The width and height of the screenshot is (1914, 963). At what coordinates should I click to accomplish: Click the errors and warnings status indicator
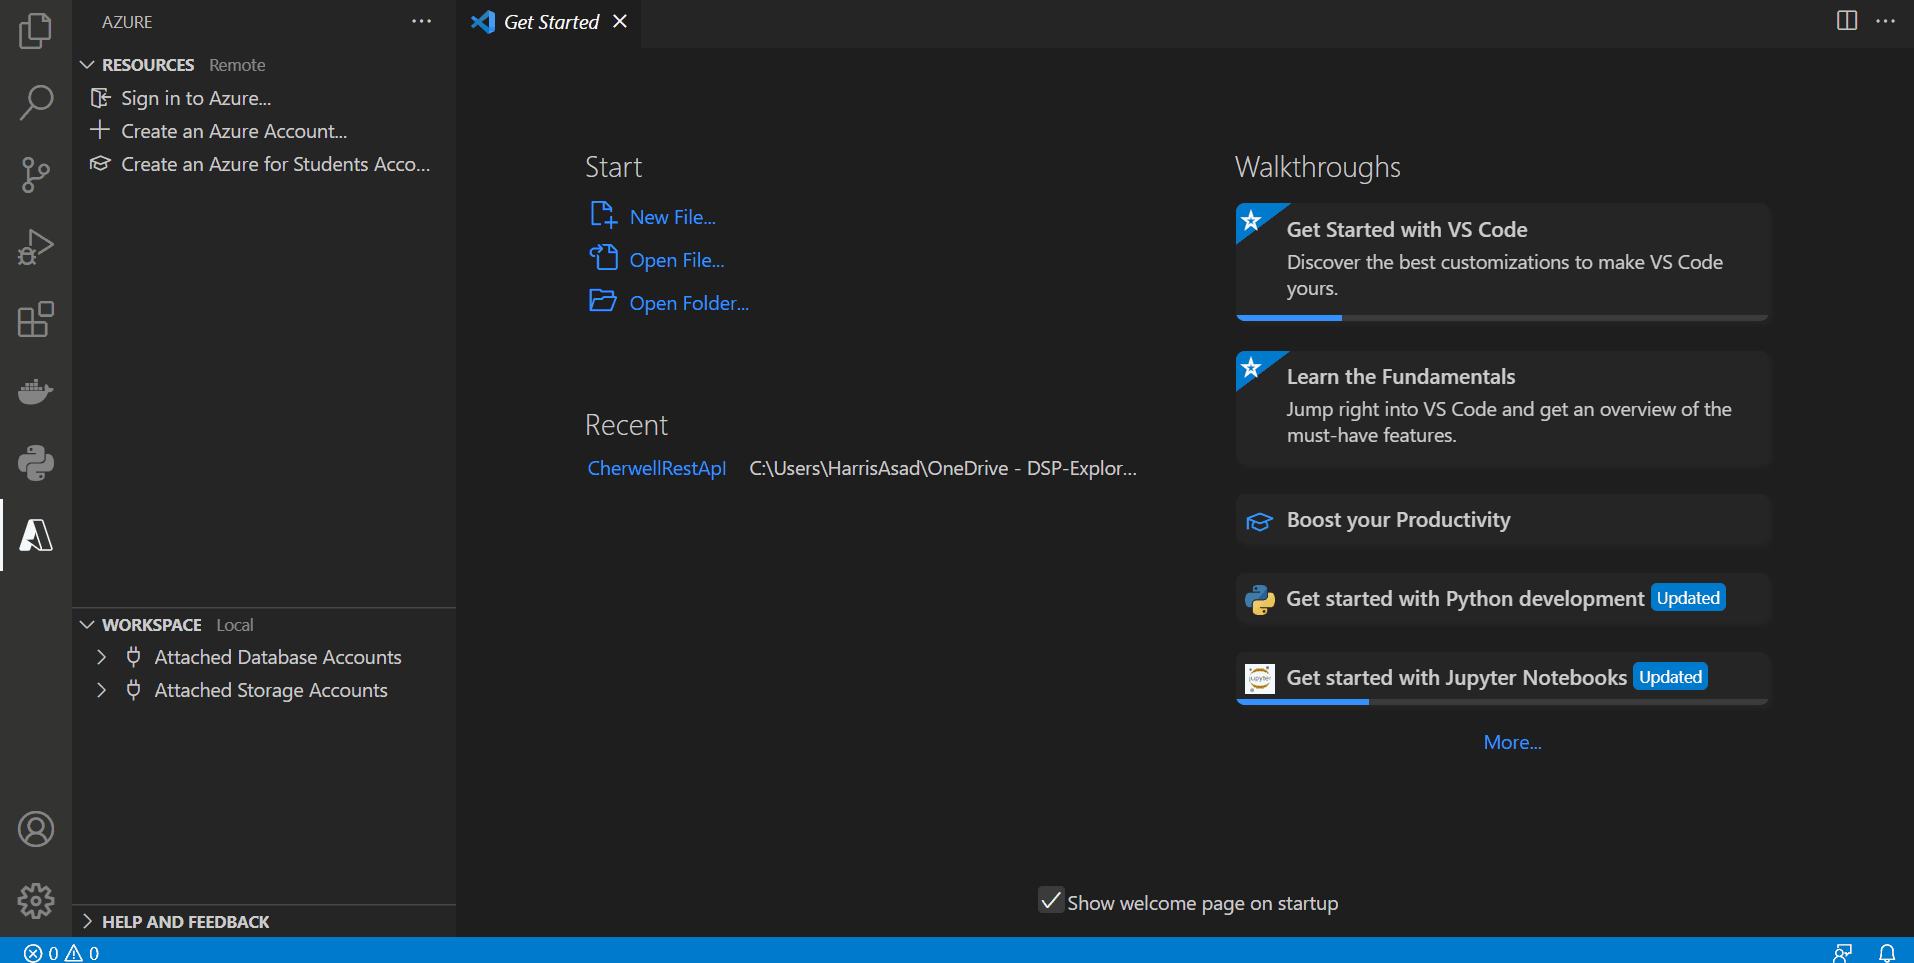(x=61, y=953)
